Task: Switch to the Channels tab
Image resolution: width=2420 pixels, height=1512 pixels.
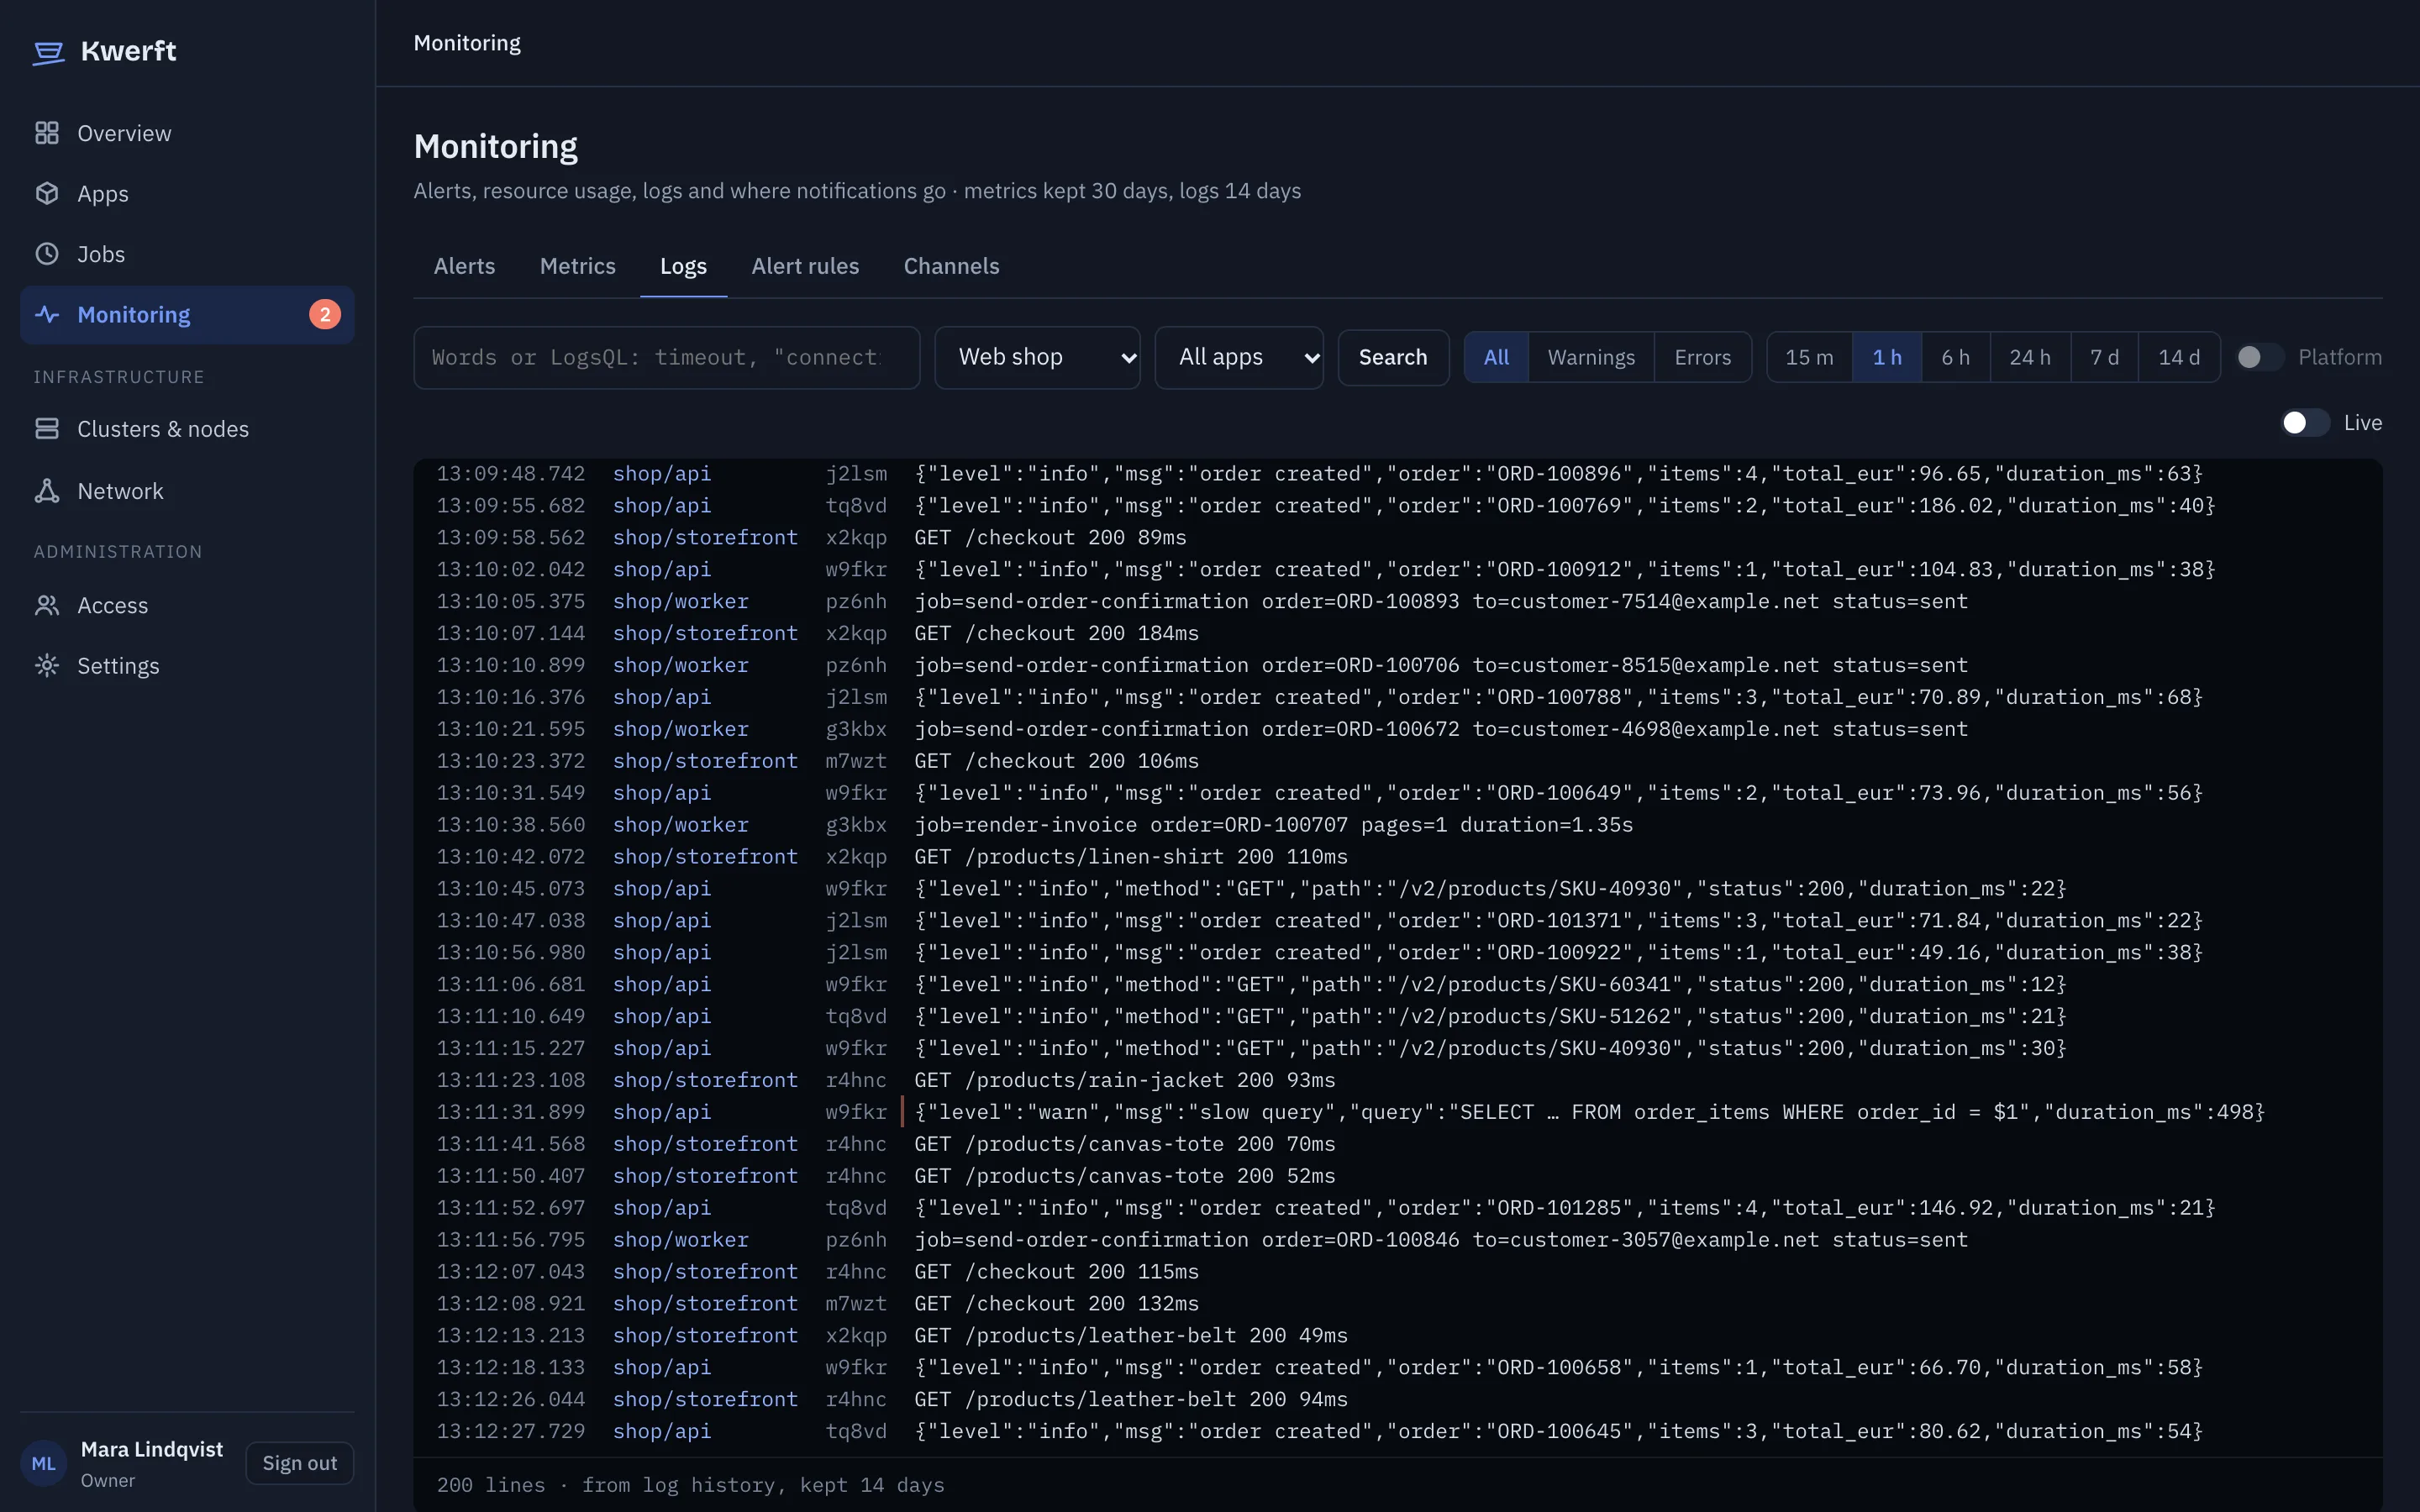Action: point(951,267)
